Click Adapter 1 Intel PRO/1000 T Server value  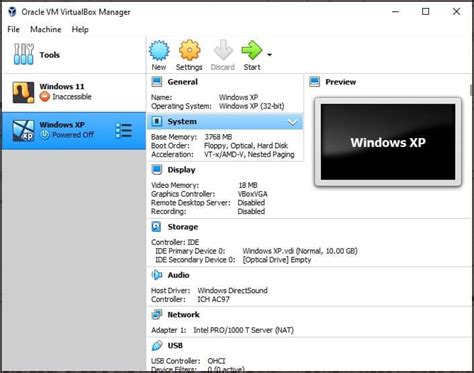(244, 330)
